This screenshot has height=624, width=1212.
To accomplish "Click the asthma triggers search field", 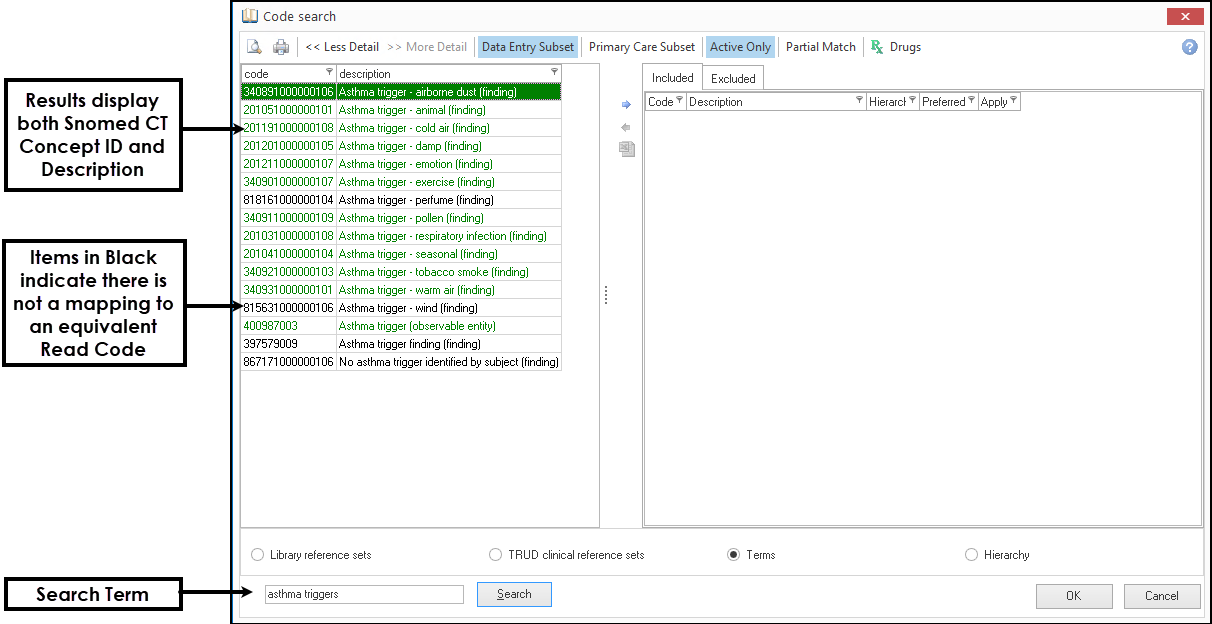I will tap(364, 594).
